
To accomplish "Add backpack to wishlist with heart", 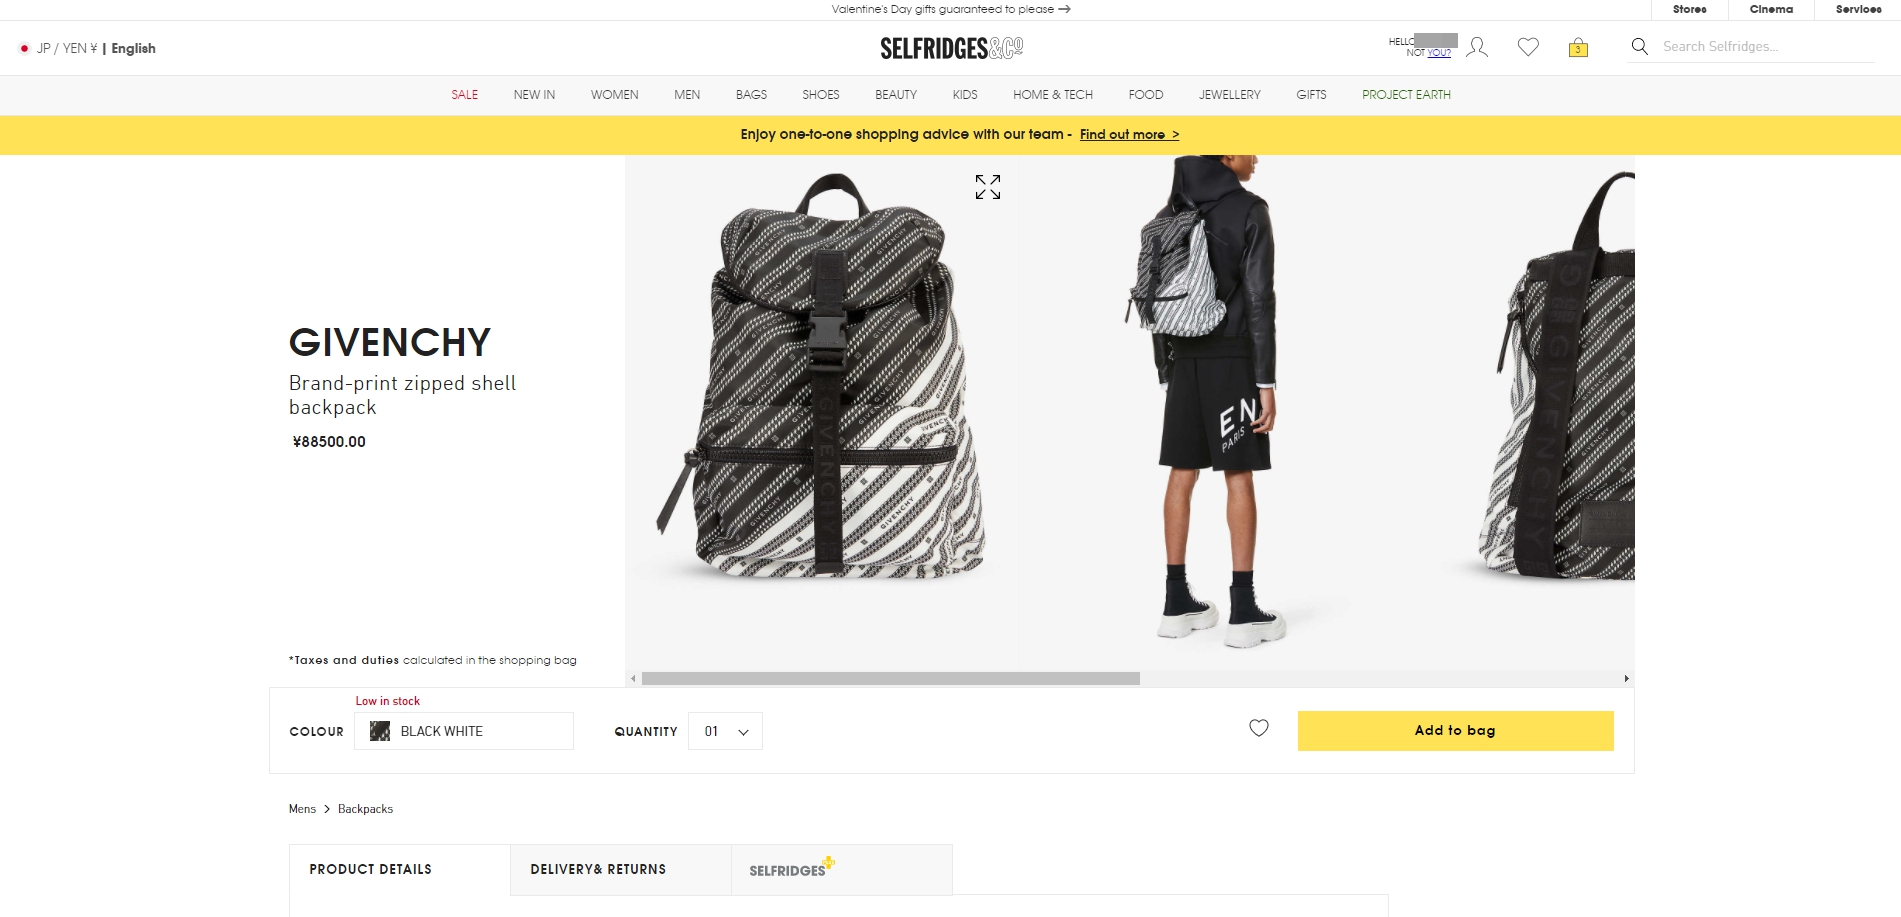I will pyautogui.click(x=1259, y=728).
